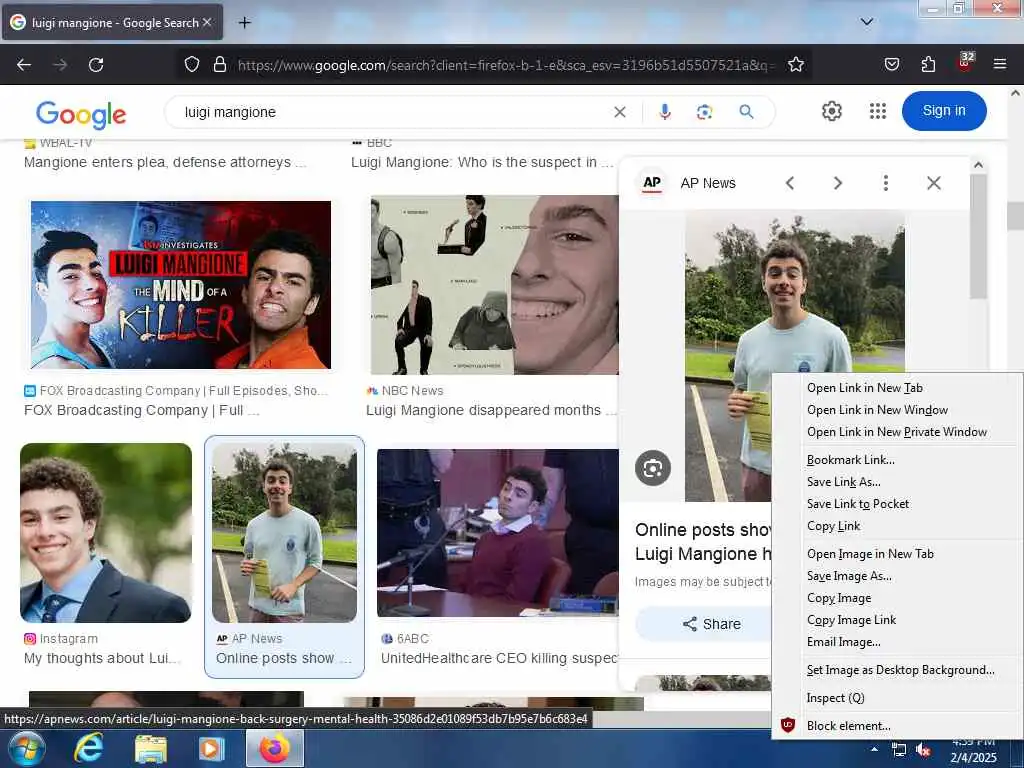1024x768 pixels.
Task: Open NBC News disappeared months result
Action: pos(491,411)
